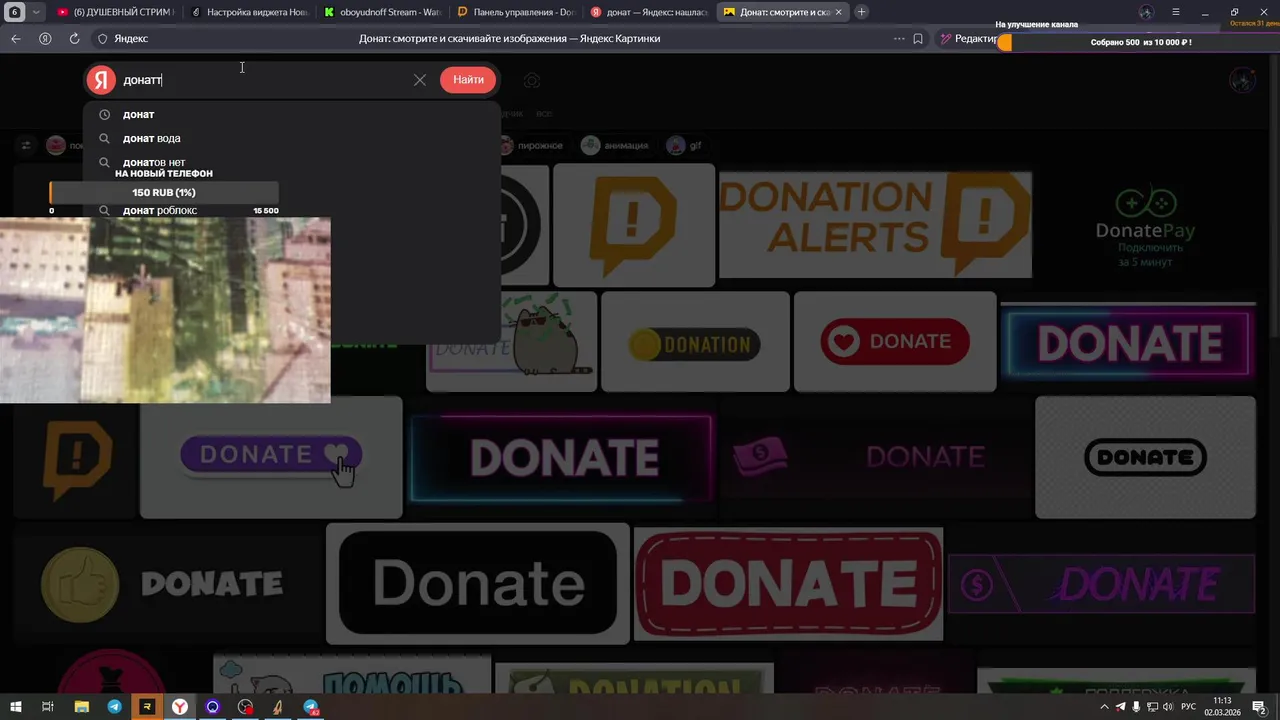The image size is (1280, 720).
Task: Open the volume icon in system tray
Action: [x=1168, y=707]
